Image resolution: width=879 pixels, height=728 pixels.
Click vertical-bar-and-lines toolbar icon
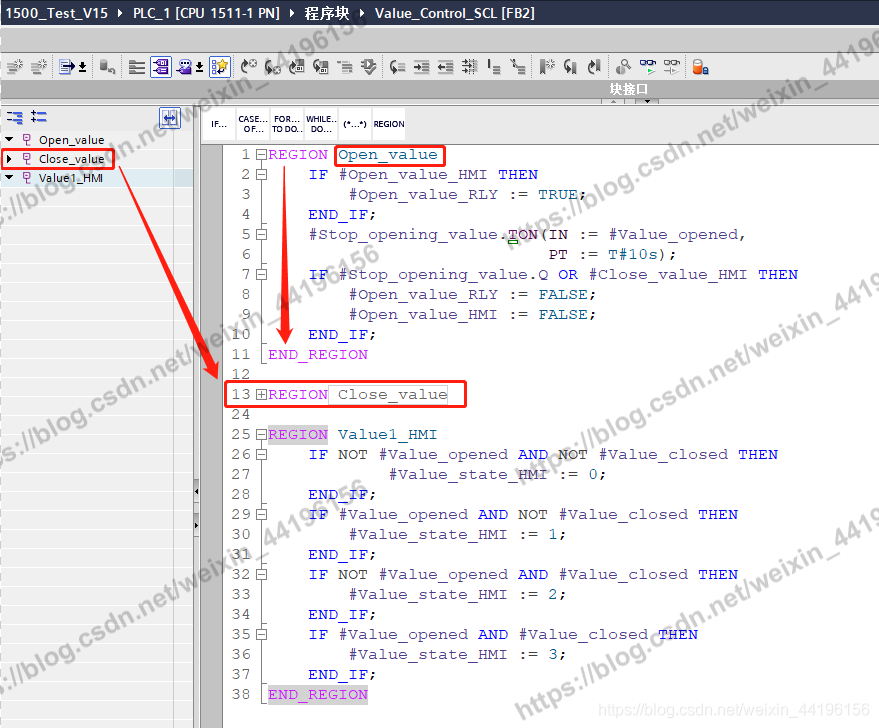494,67
